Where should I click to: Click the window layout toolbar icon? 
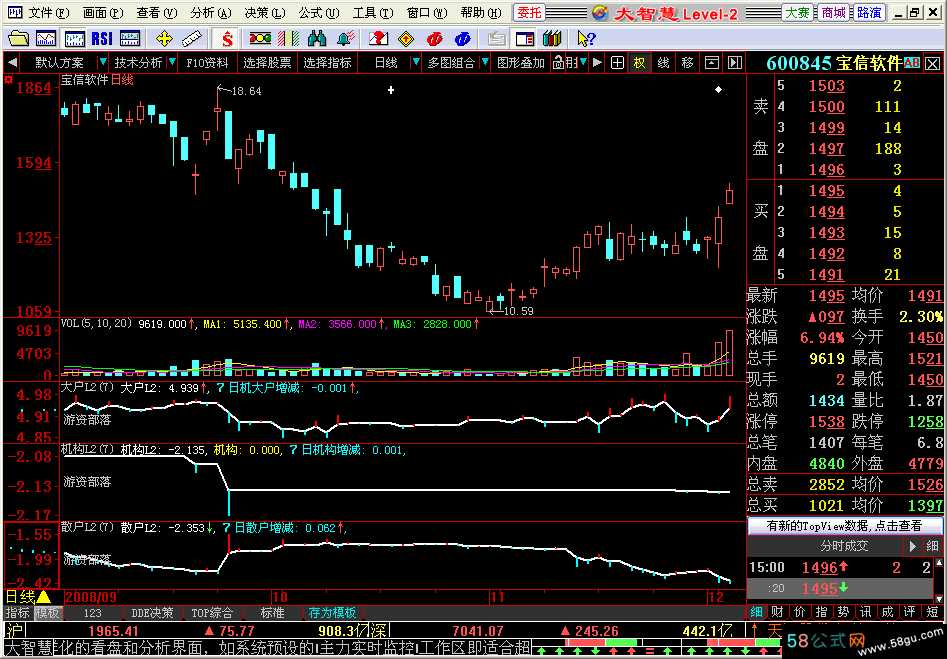click(525, 39)
